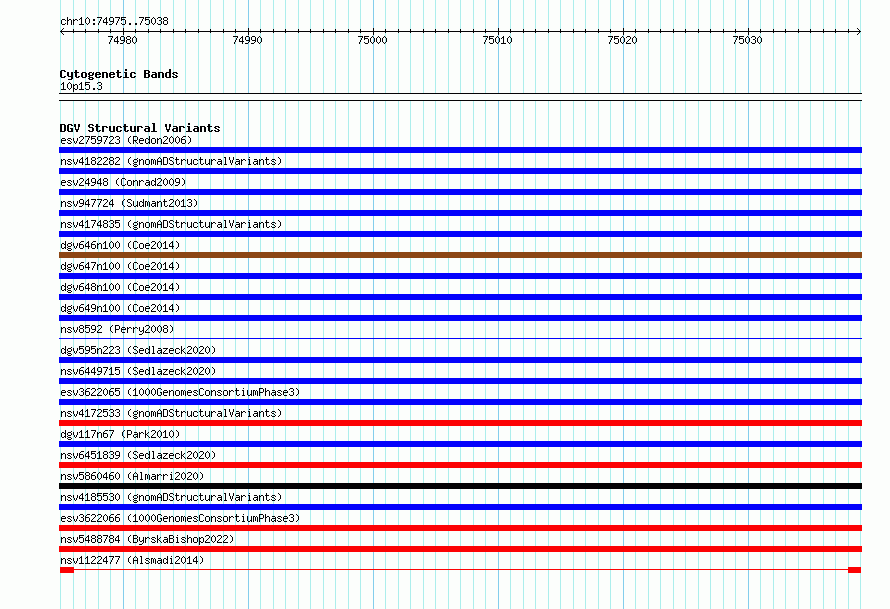890x609 pixels.
Task: Click ruler position 74980
Action: click(x=123, y=40)
